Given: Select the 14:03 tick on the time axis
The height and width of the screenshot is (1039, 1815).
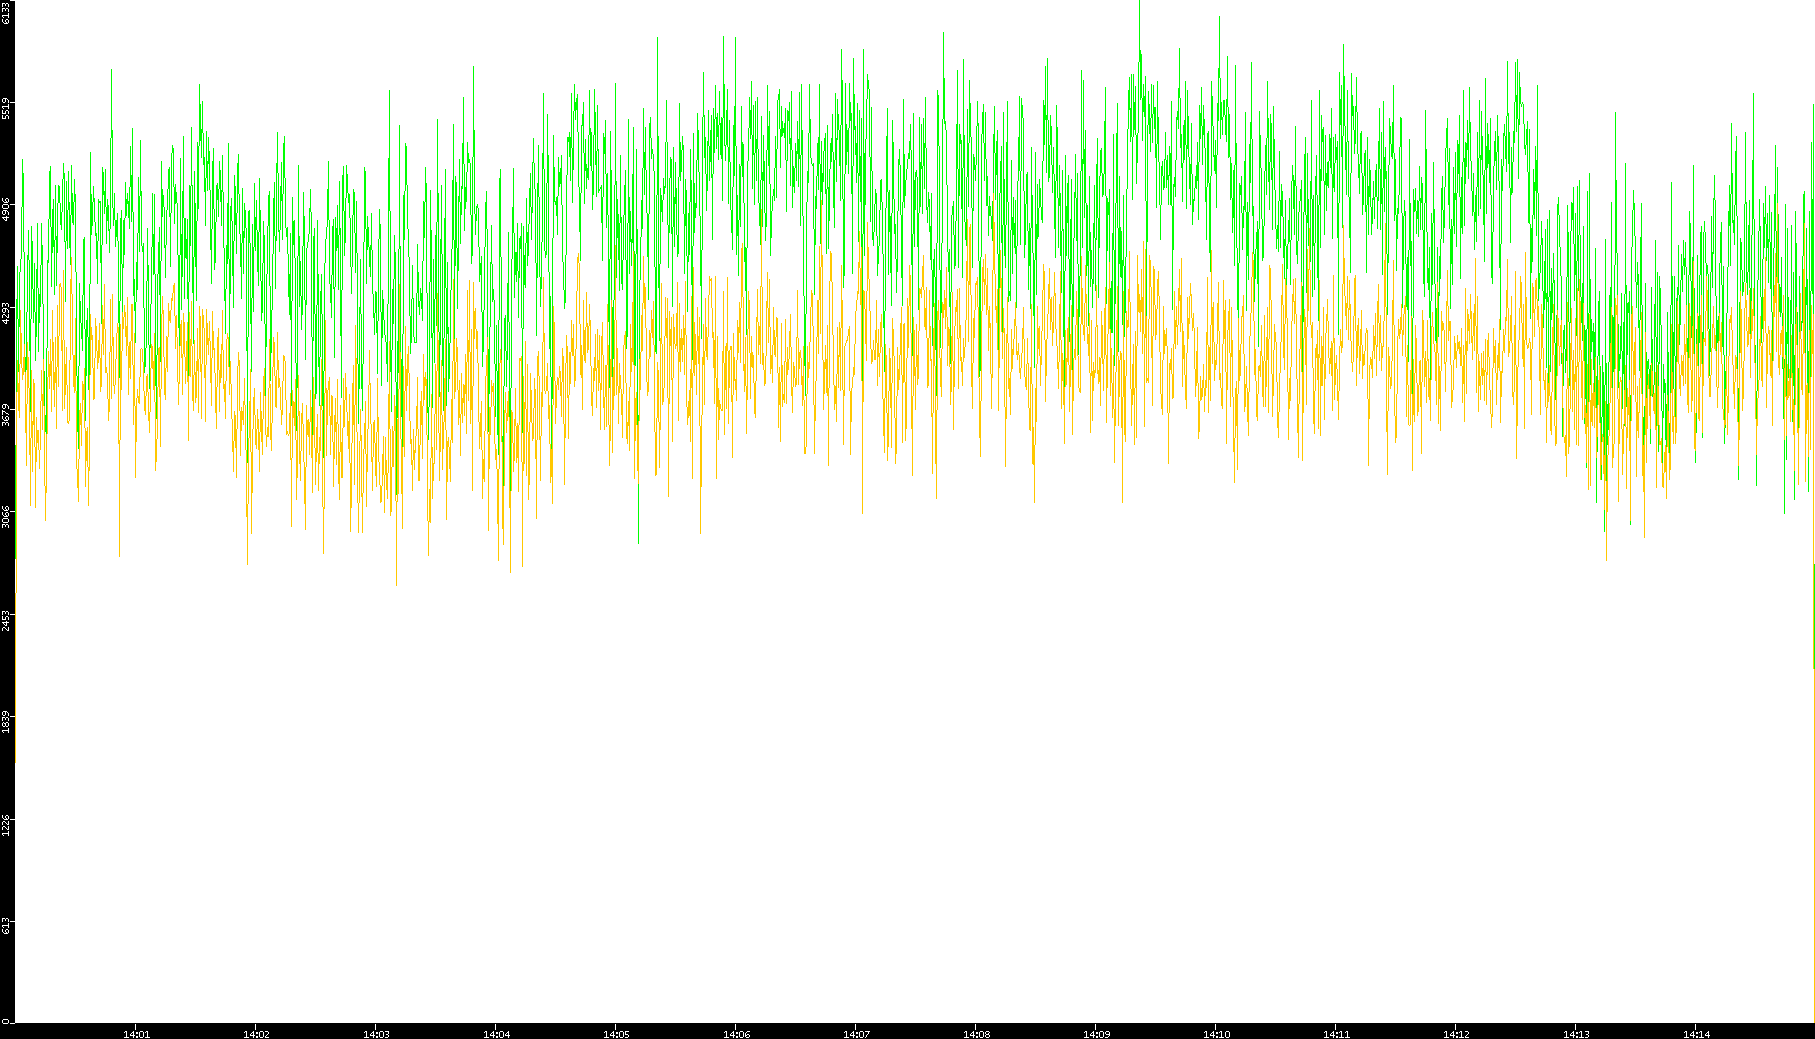Looking at the screenshot, I should (376, 1033).
